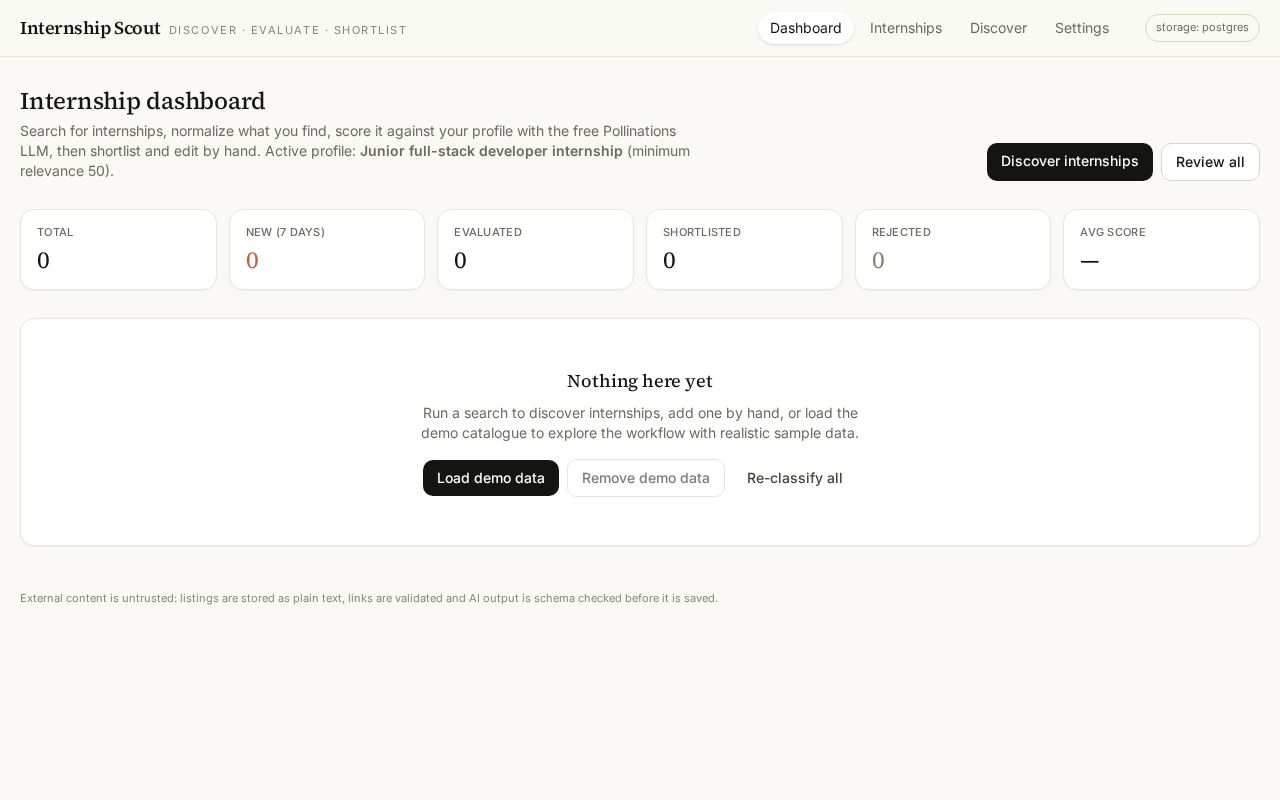Select the Rejected stat card
1280x800 pixels.
(953, 250)
